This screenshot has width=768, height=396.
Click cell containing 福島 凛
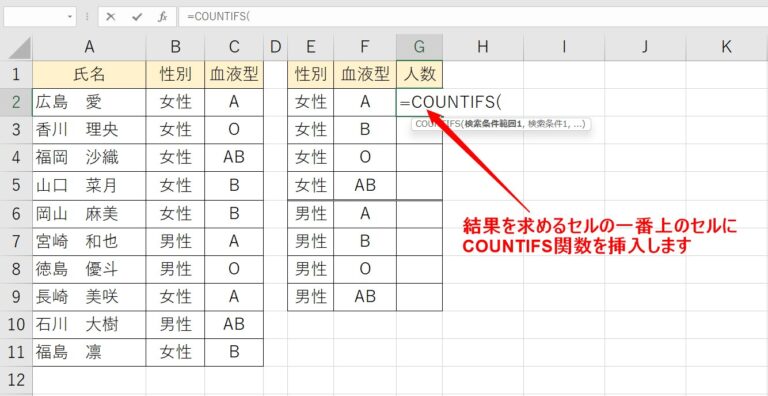[89, 352]
